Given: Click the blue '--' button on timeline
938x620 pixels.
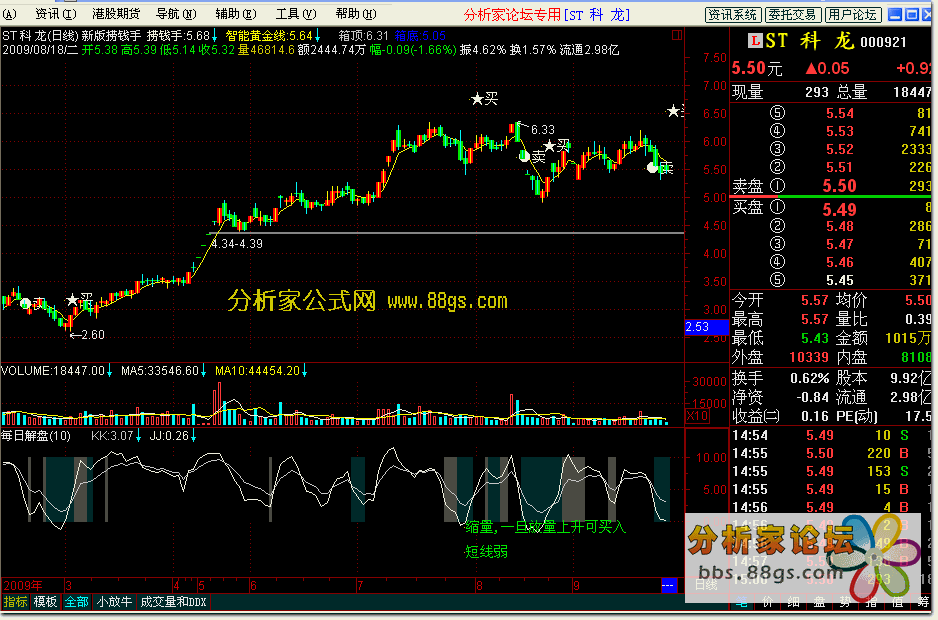Looking at the screenshot, I should click(668, 585).
